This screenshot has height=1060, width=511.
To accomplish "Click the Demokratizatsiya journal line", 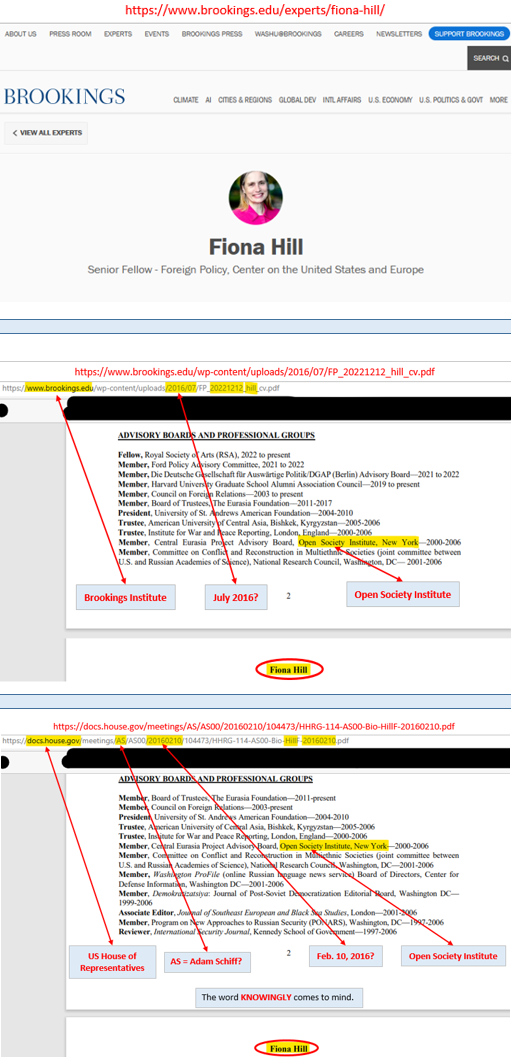I will (288, 897).
